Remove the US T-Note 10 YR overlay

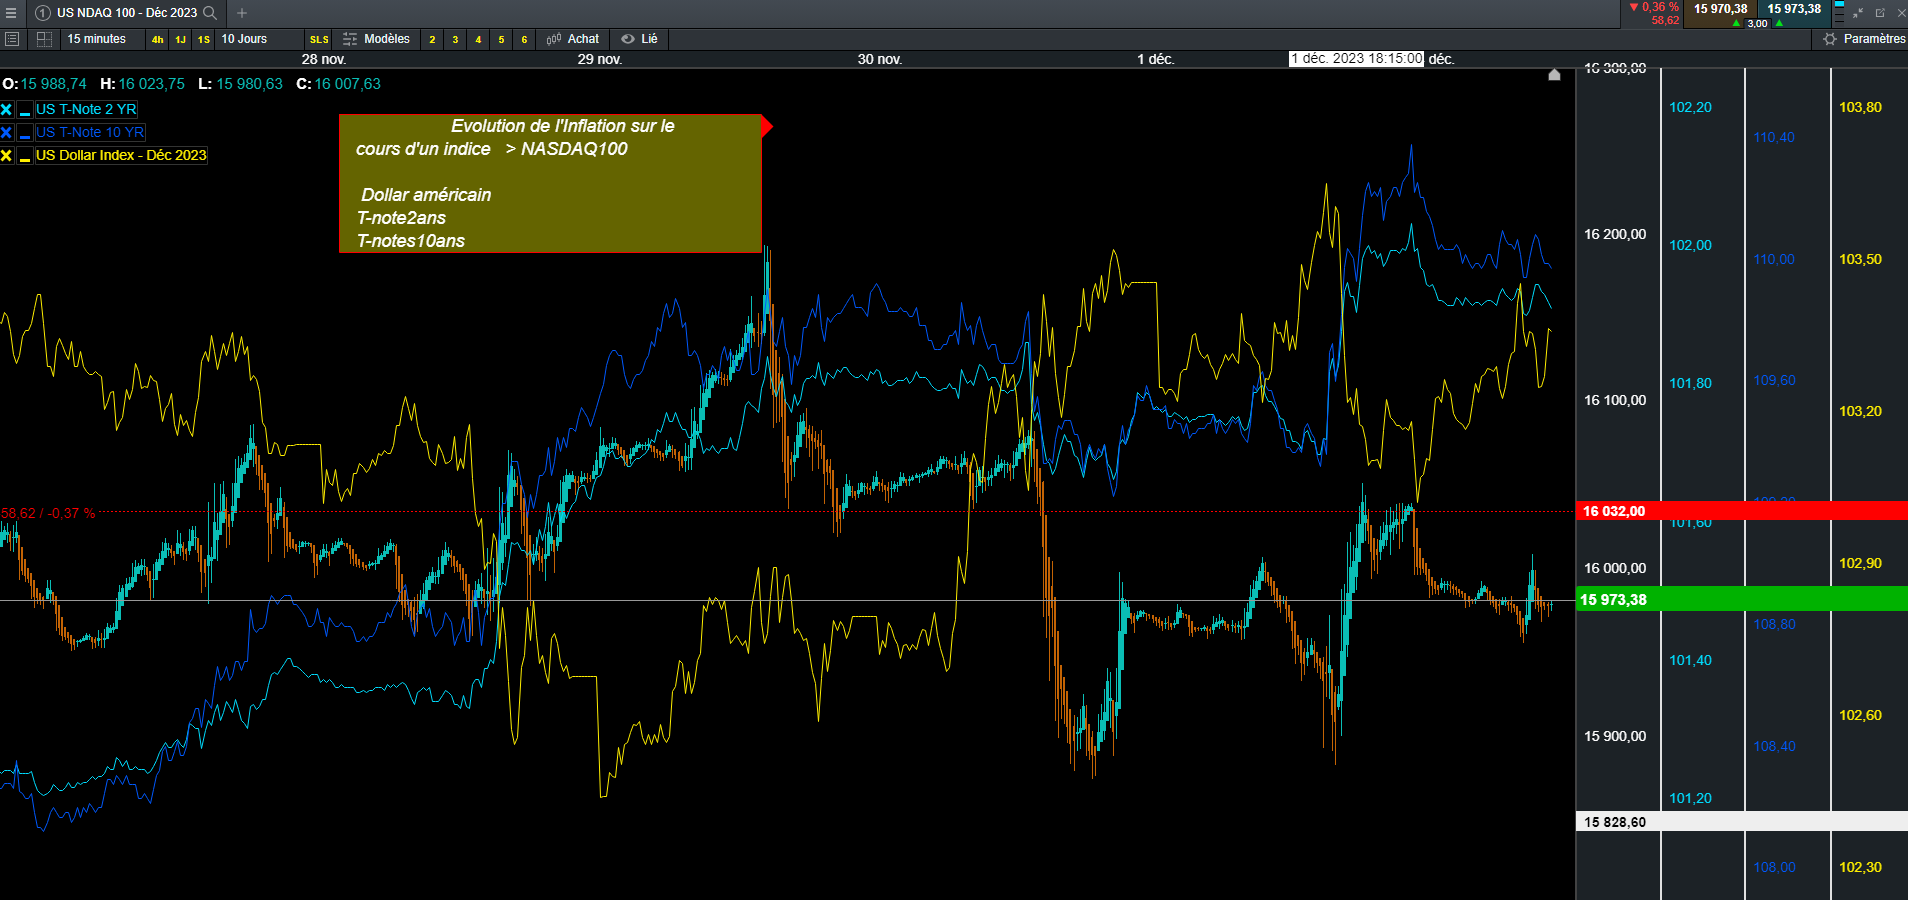click(7, 133)
